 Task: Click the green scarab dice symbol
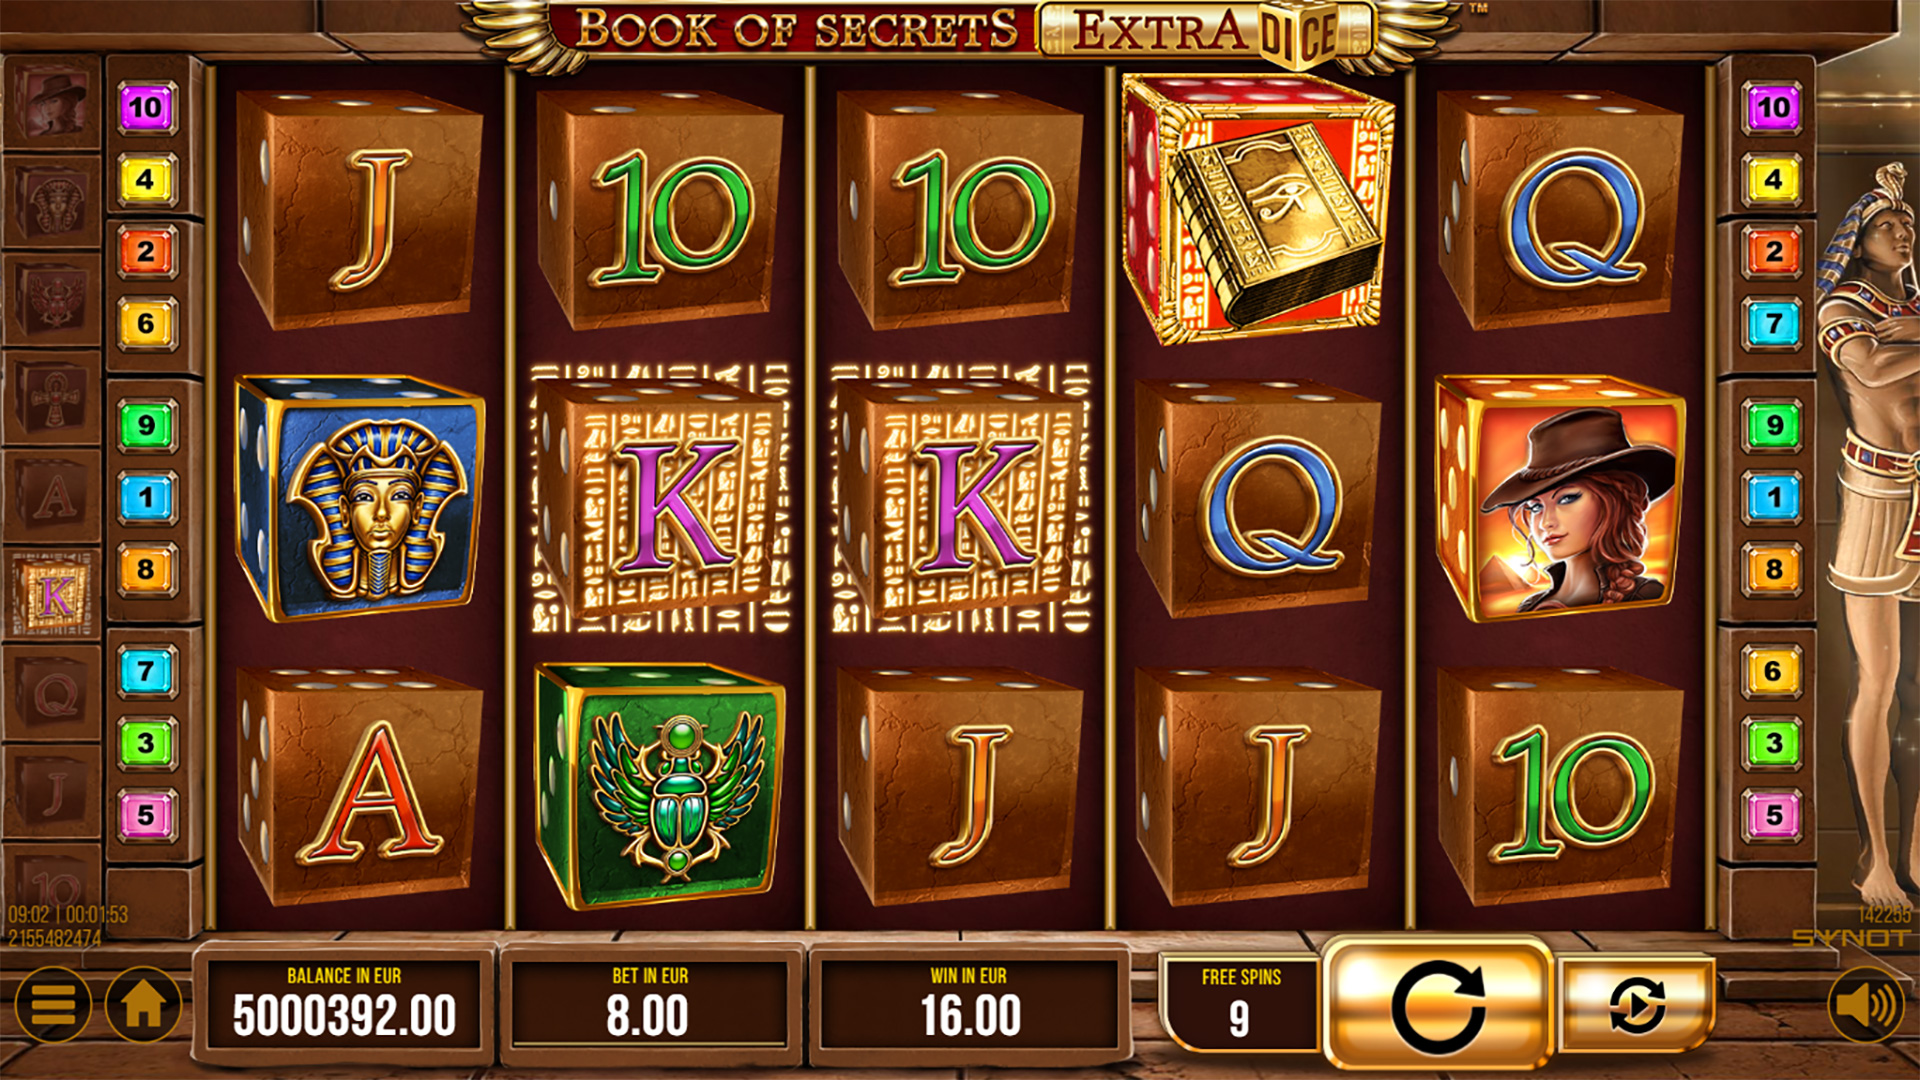[x=659, y=786]
